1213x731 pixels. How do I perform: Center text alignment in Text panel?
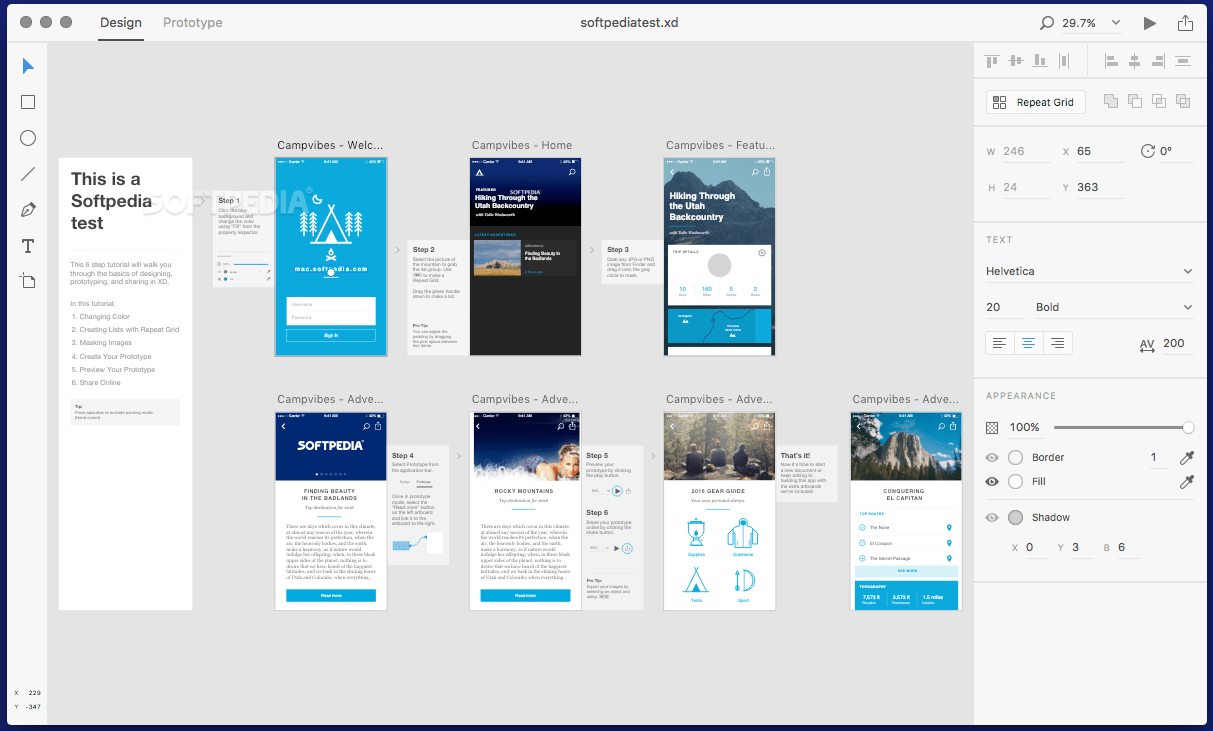pos(1028,342)
